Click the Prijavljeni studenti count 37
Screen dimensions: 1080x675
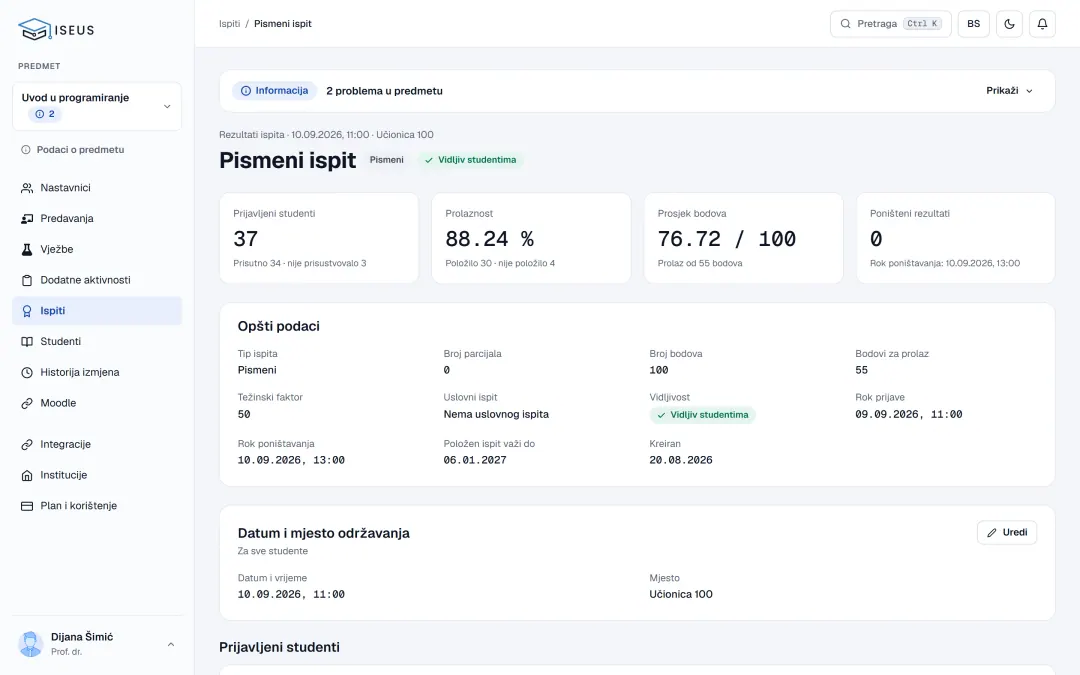246,239
